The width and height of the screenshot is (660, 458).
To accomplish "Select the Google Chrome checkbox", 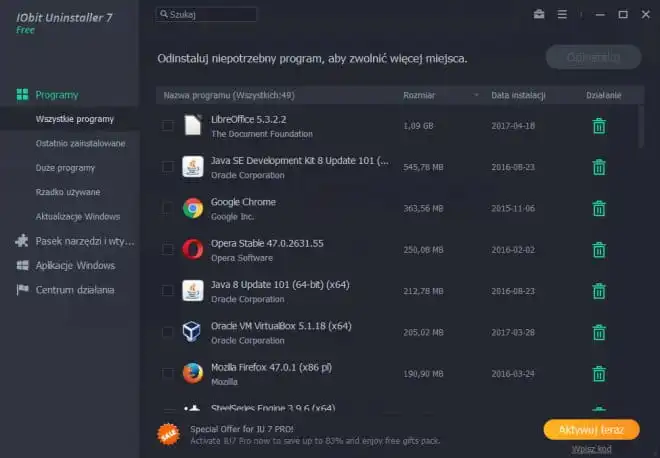I will pos(168,208).
